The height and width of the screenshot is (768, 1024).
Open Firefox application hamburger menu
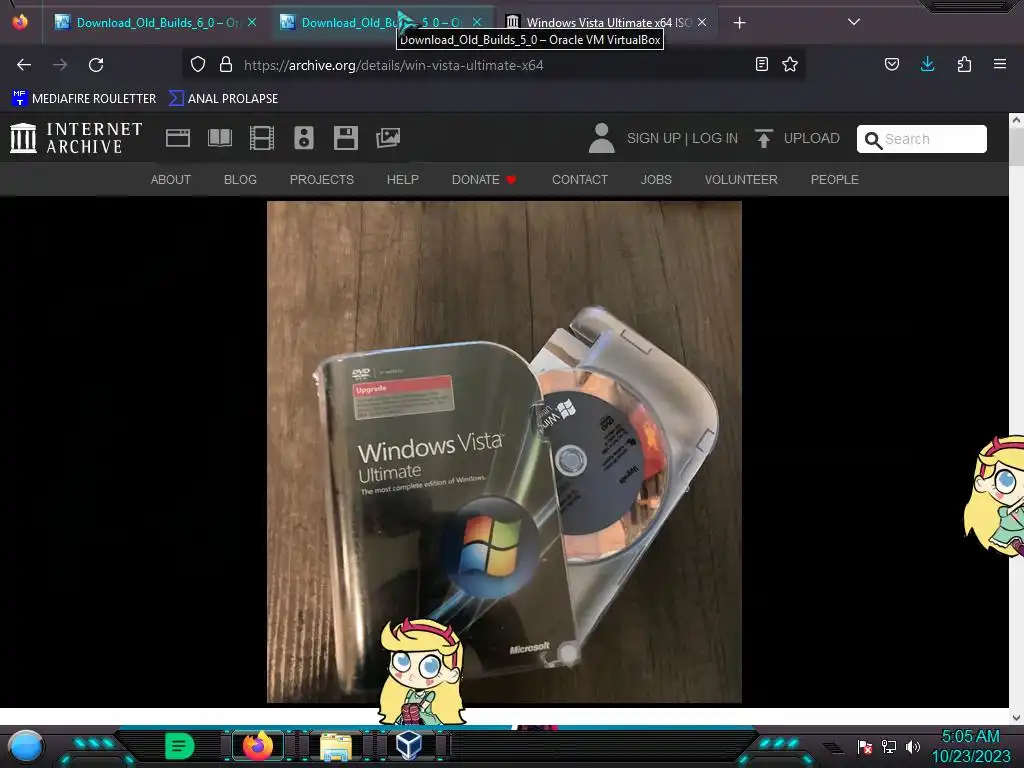pos(1000,64)
